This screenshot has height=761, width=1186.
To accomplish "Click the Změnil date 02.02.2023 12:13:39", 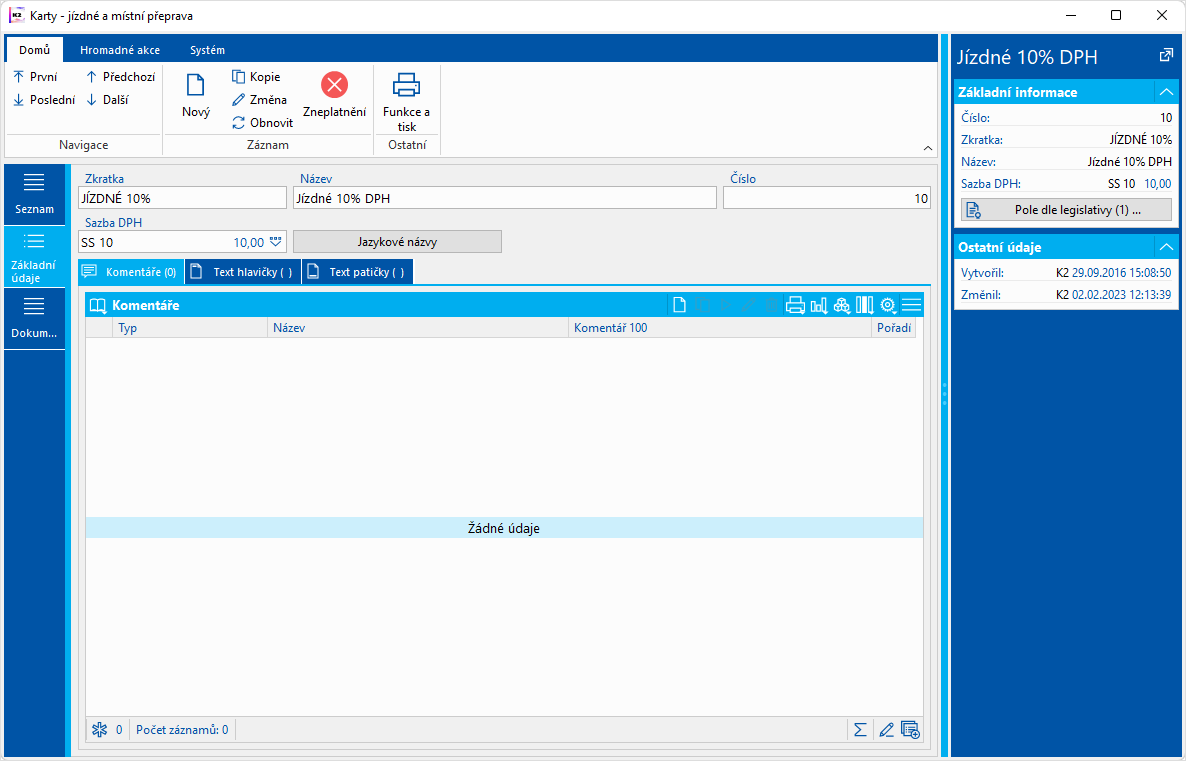I will coord(1121,295).
